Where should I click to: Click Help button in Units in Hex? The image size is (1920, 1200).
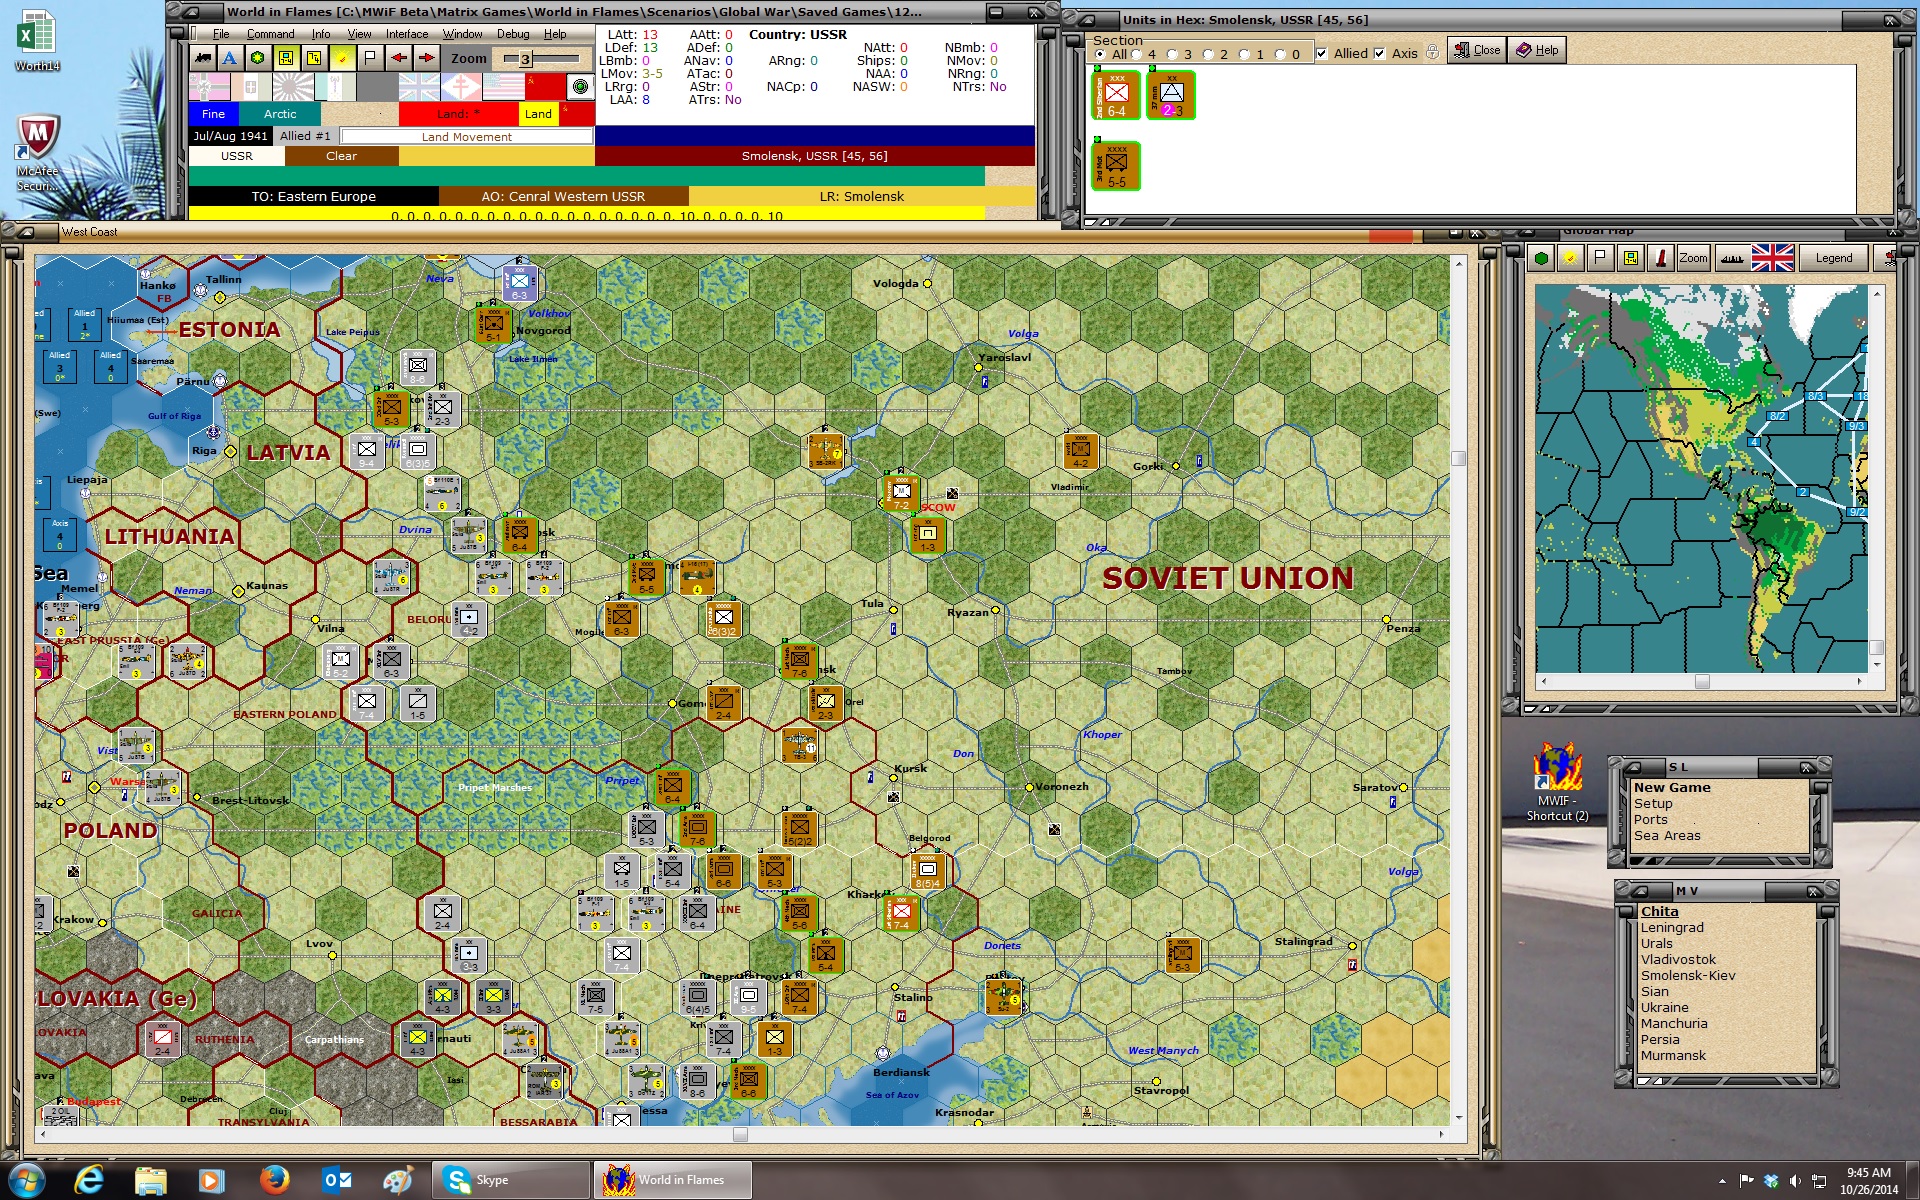click(1537, 50)
